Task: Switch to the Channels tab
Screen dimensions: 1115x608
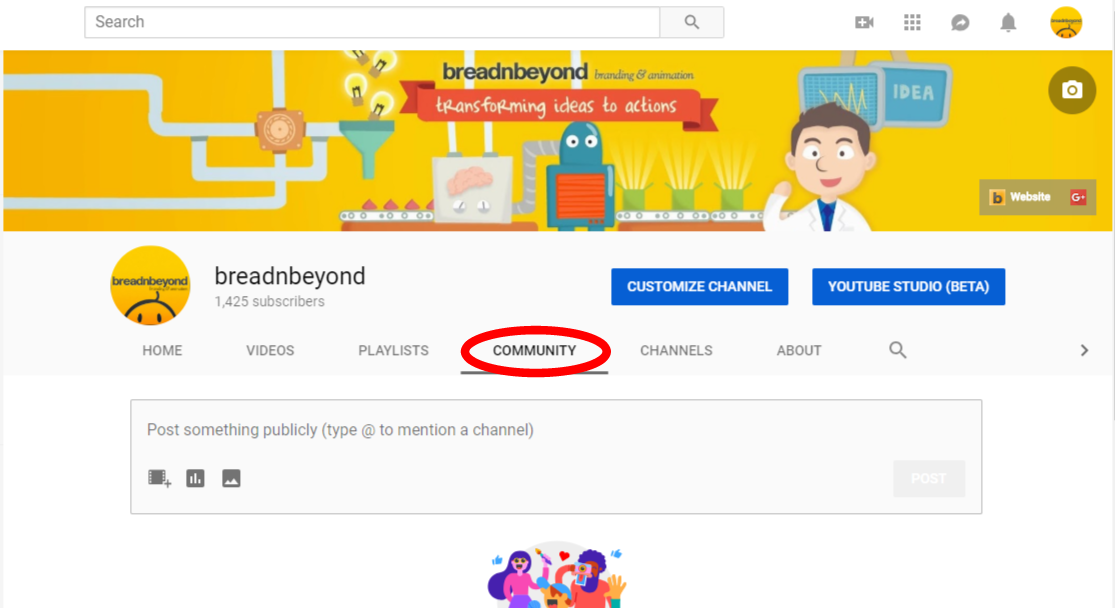Action: (676, 351)
